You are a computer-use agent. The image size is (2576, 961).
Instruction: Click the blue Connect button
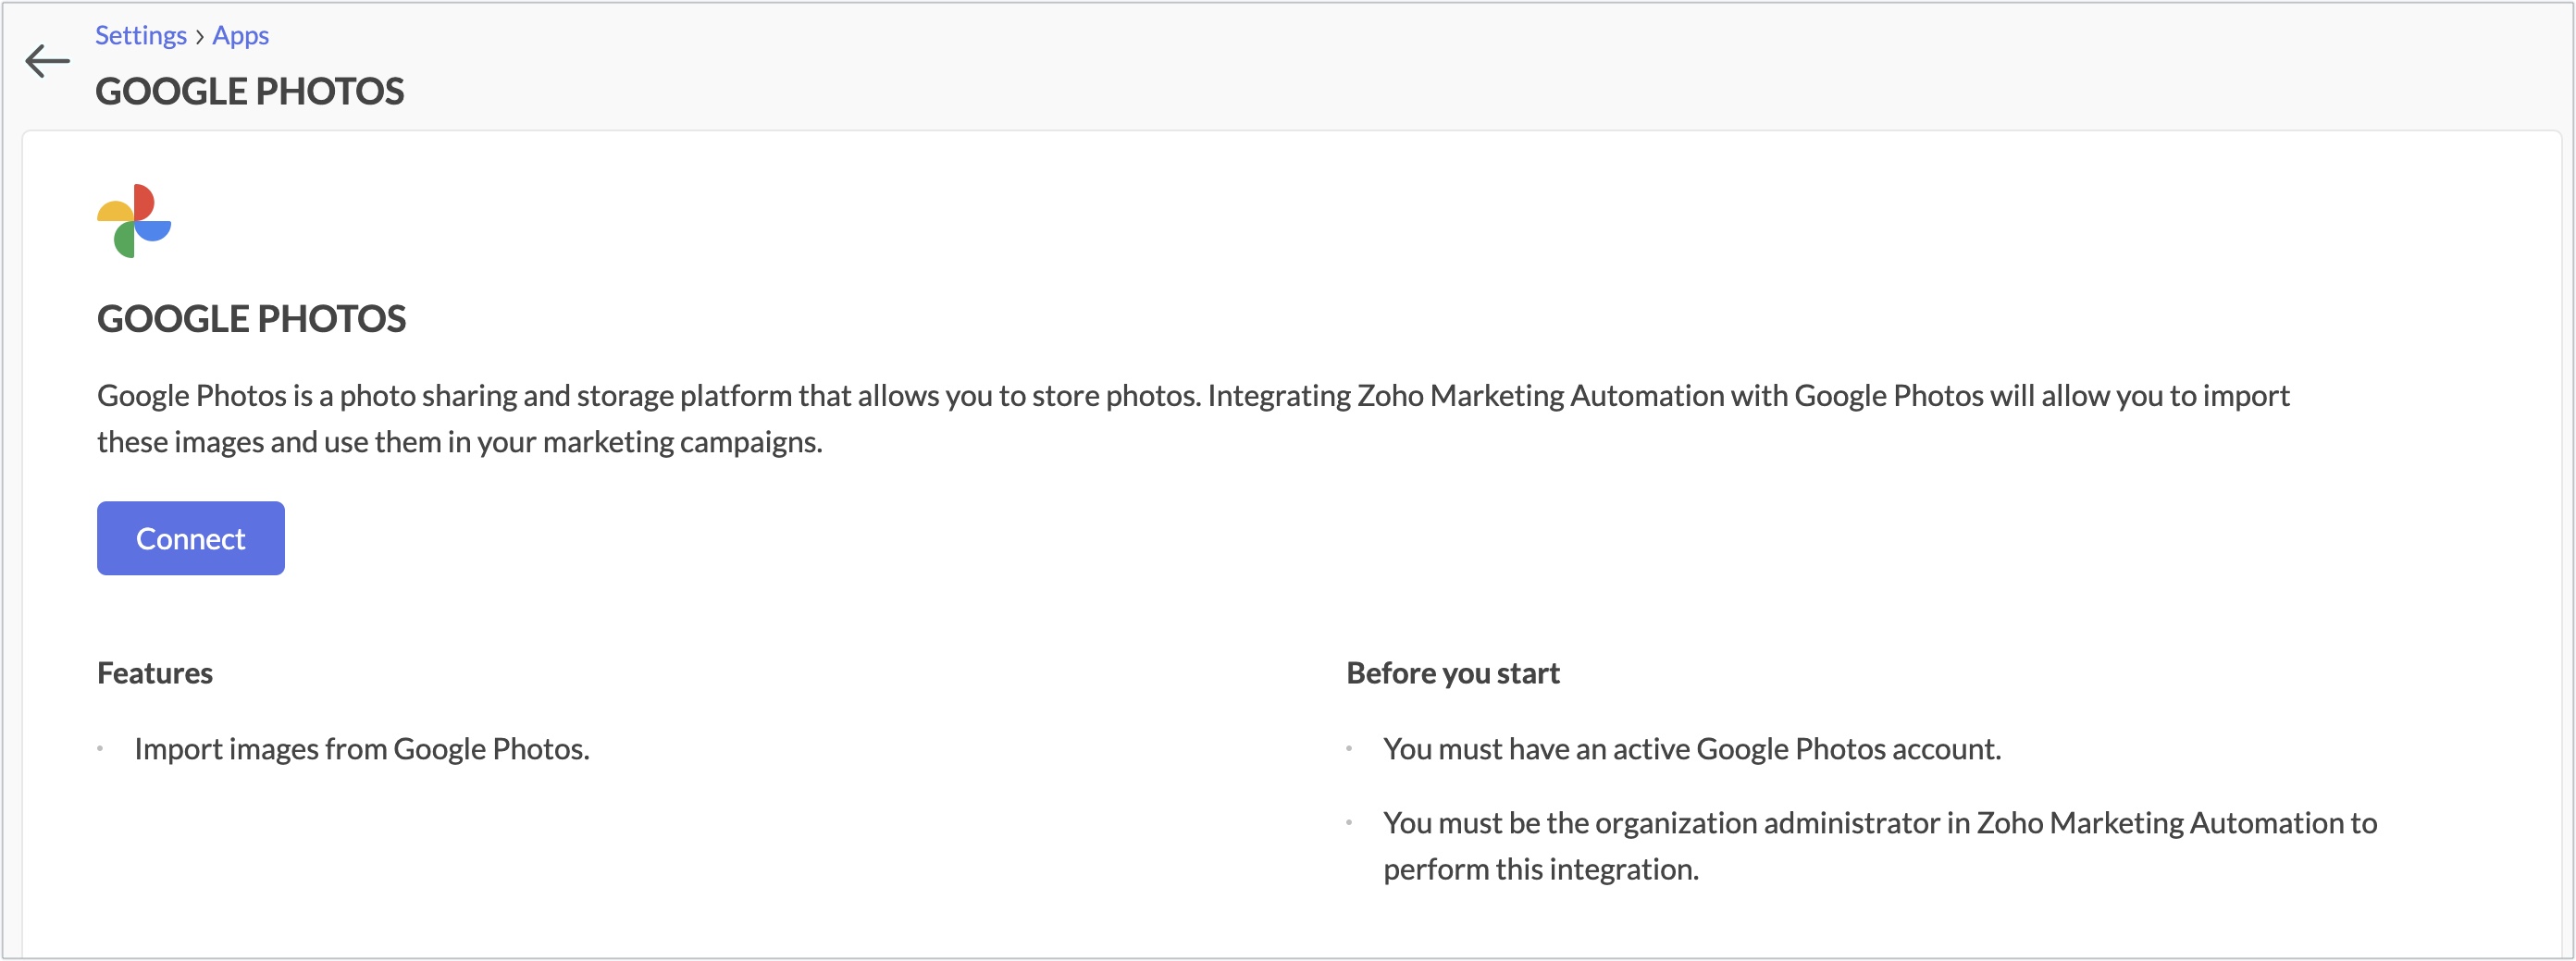[x=191, y=538]
